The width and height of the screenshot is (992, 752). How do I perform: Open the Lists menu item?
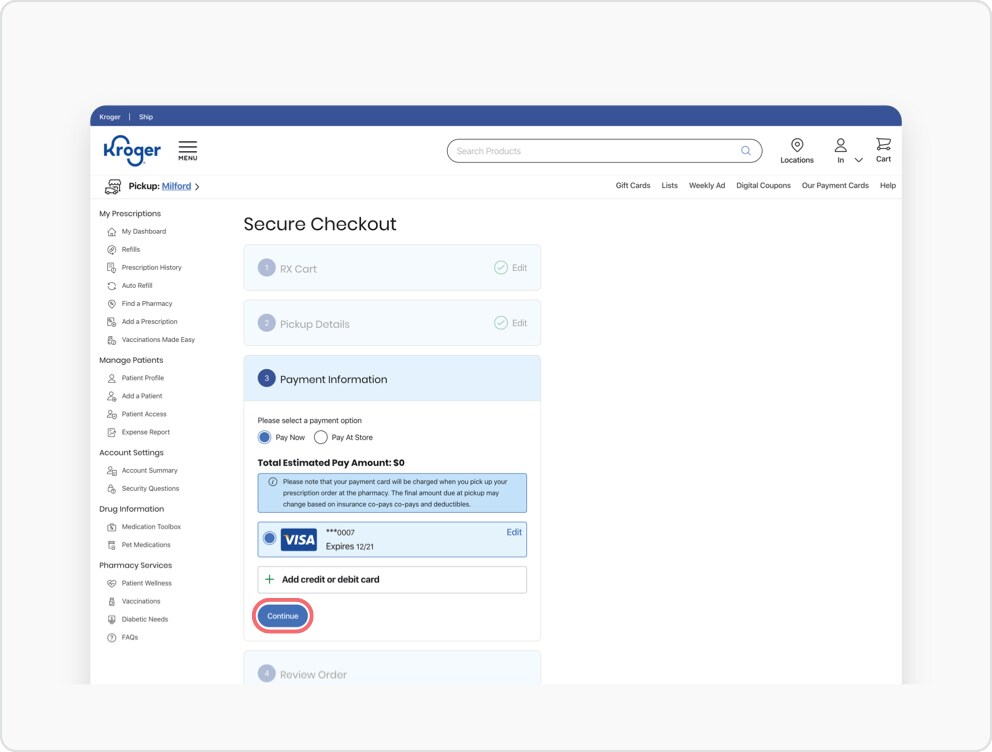(x=669, y=185)
